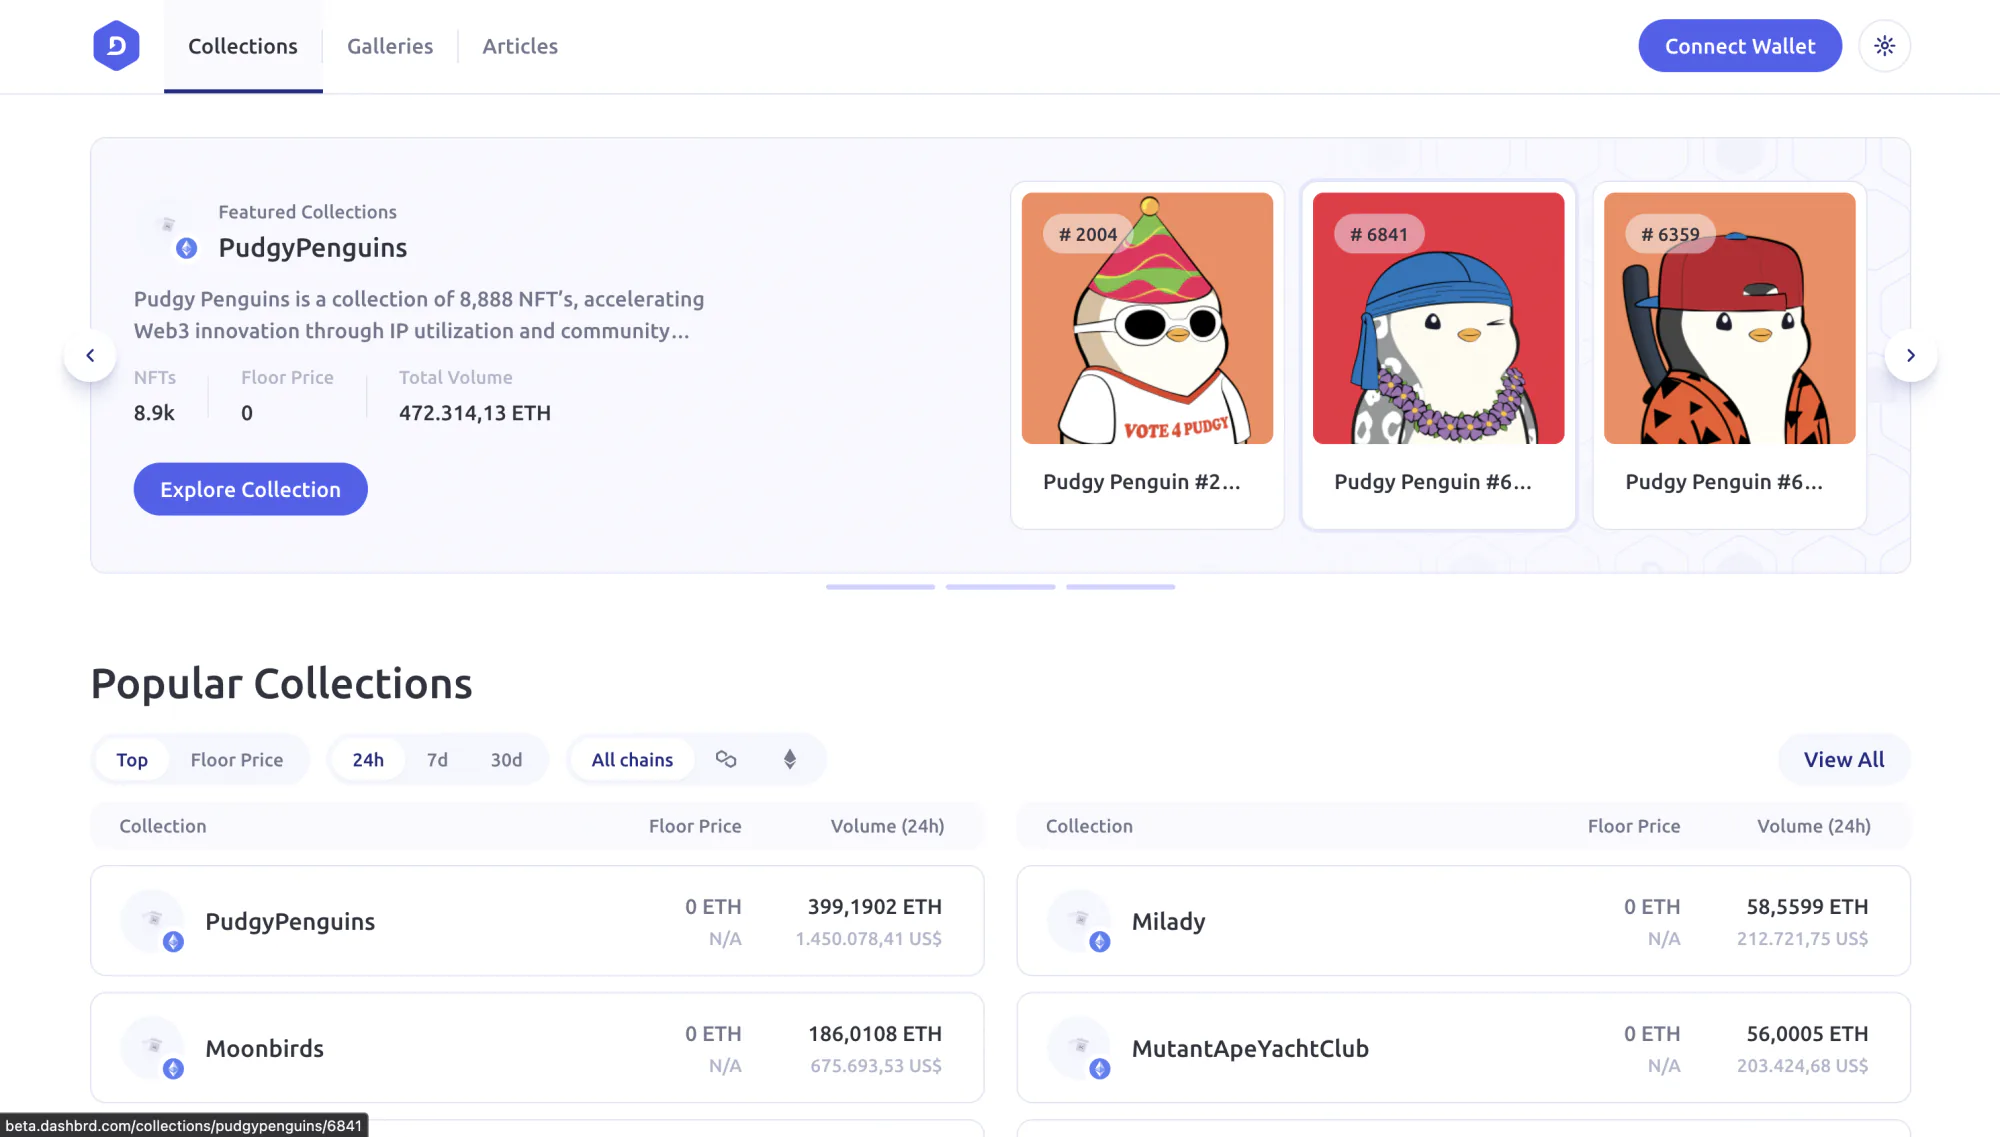
Task: Filter by Ethereum chain icon
Action: pyautogui.click(x=790, y=760)
